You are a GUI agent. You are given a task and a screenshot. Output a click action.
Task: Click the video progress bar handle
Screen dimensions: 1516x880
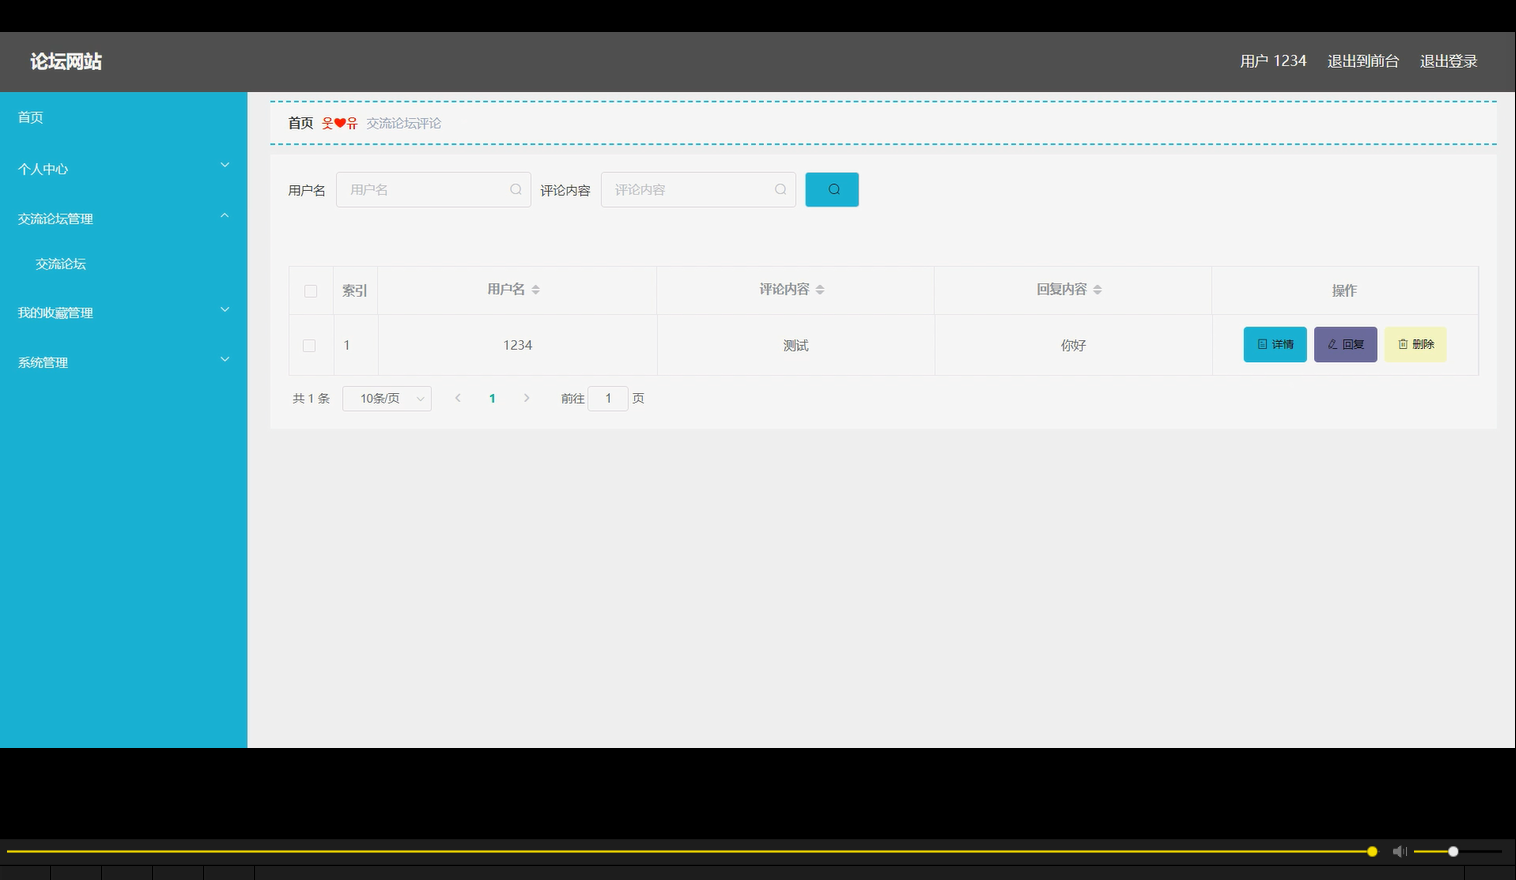[1372, 851]
